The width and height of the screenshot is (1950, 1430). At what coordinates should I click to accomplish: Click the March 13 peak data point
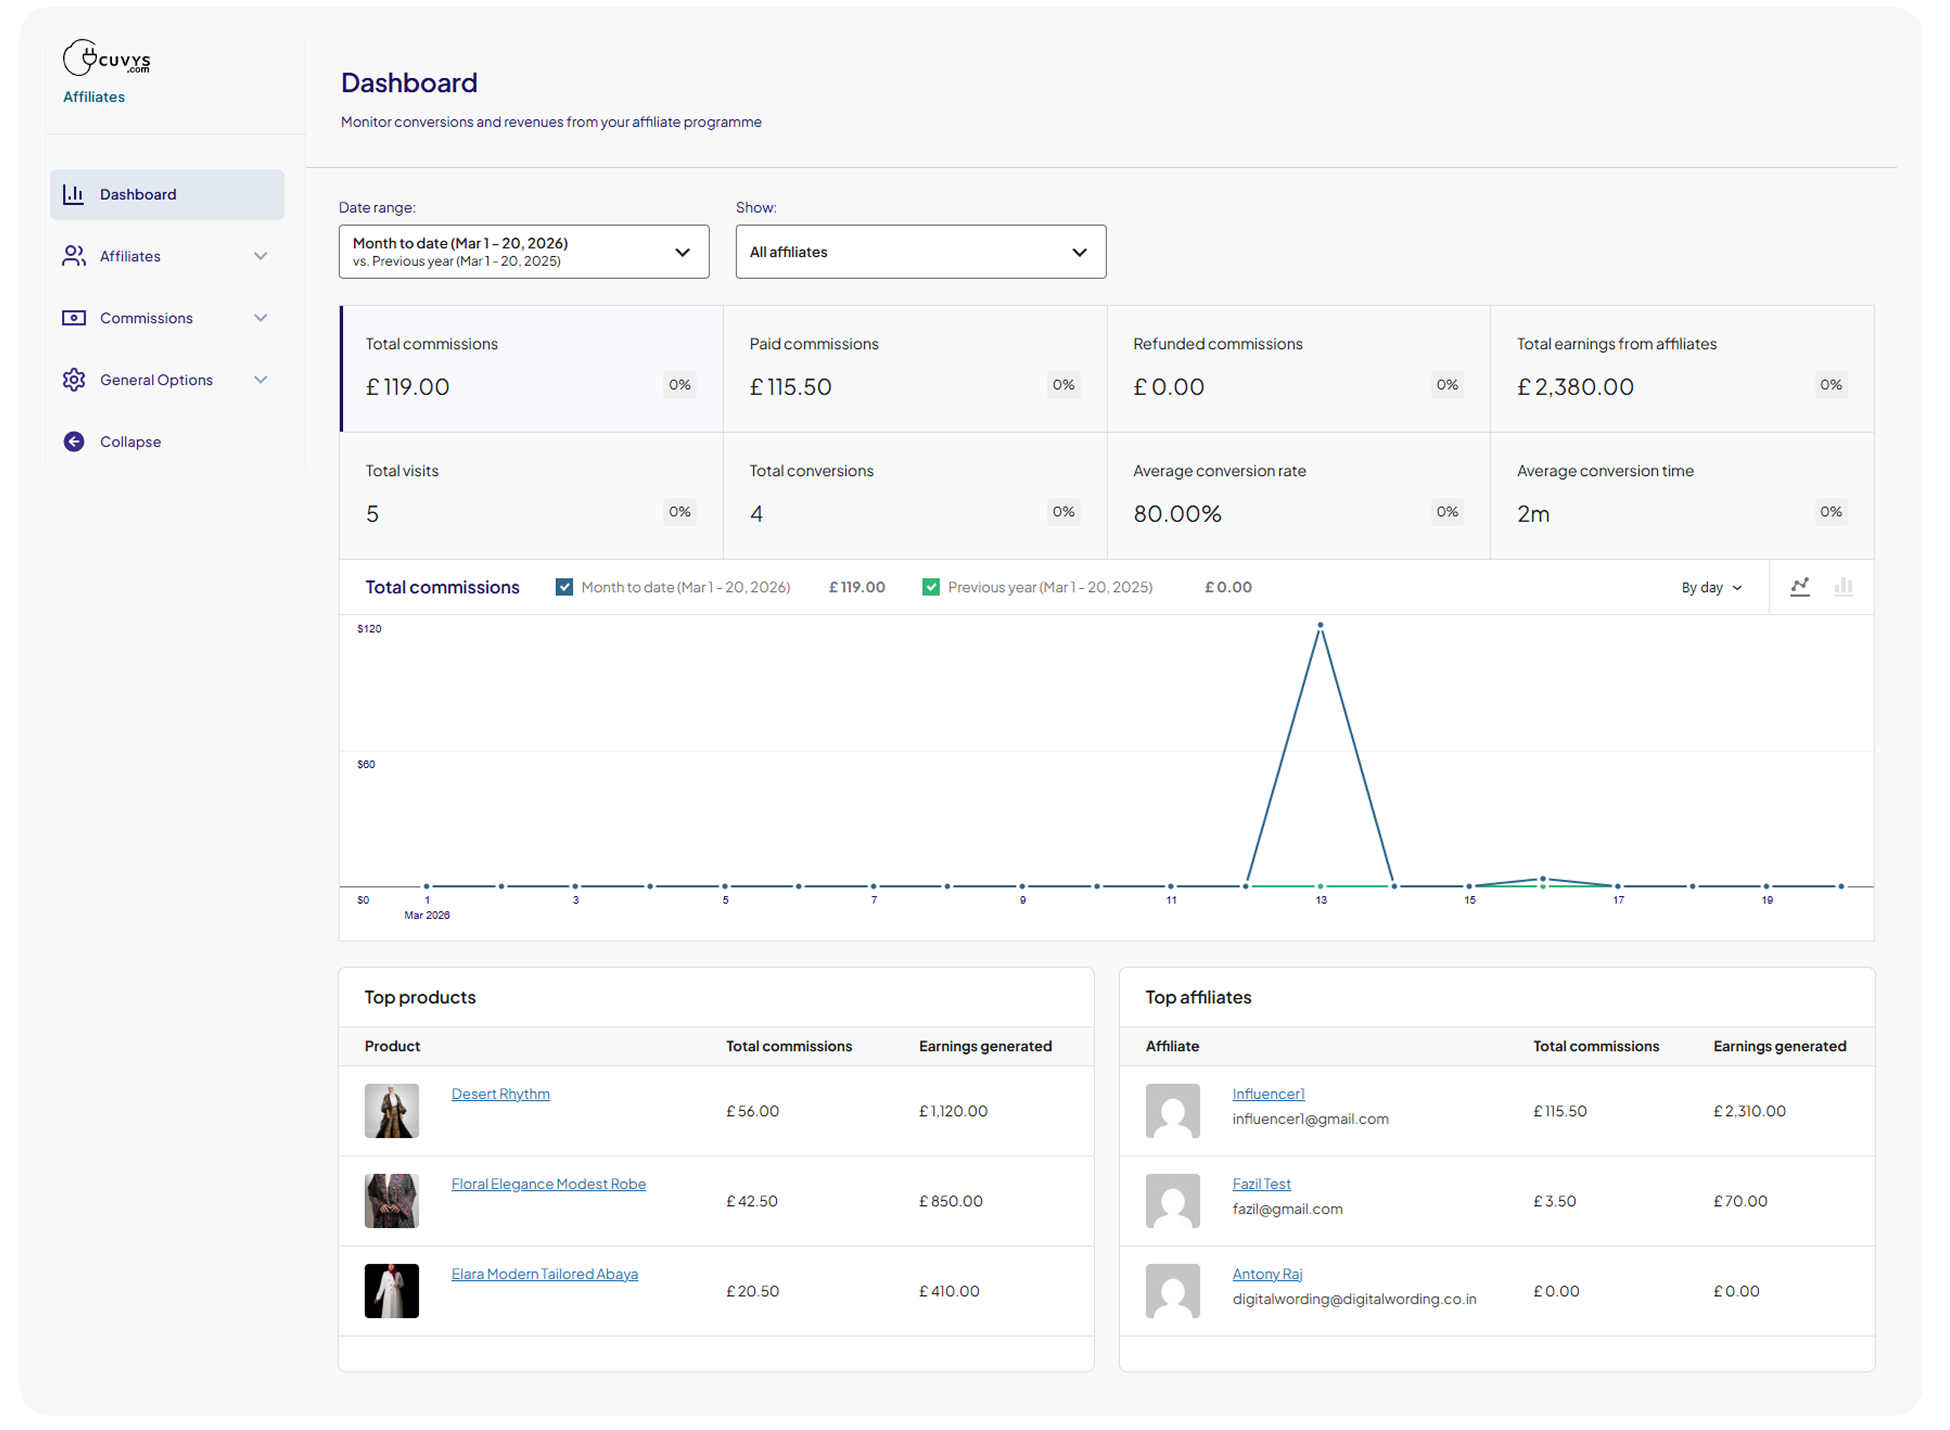(1320, 626)
